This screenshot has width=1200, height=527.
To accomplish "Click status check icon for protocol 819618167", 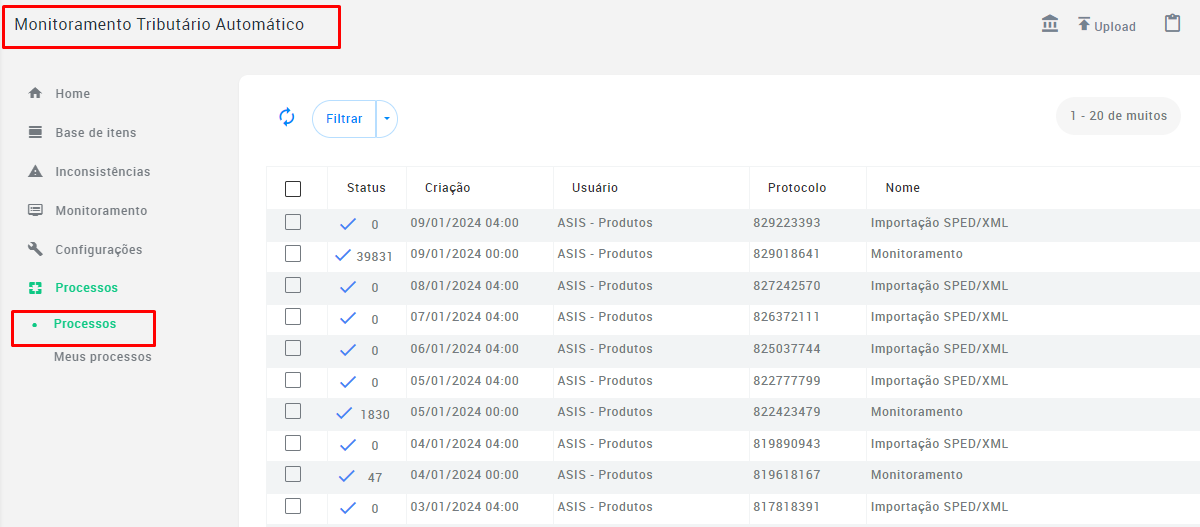I will 348,476.
